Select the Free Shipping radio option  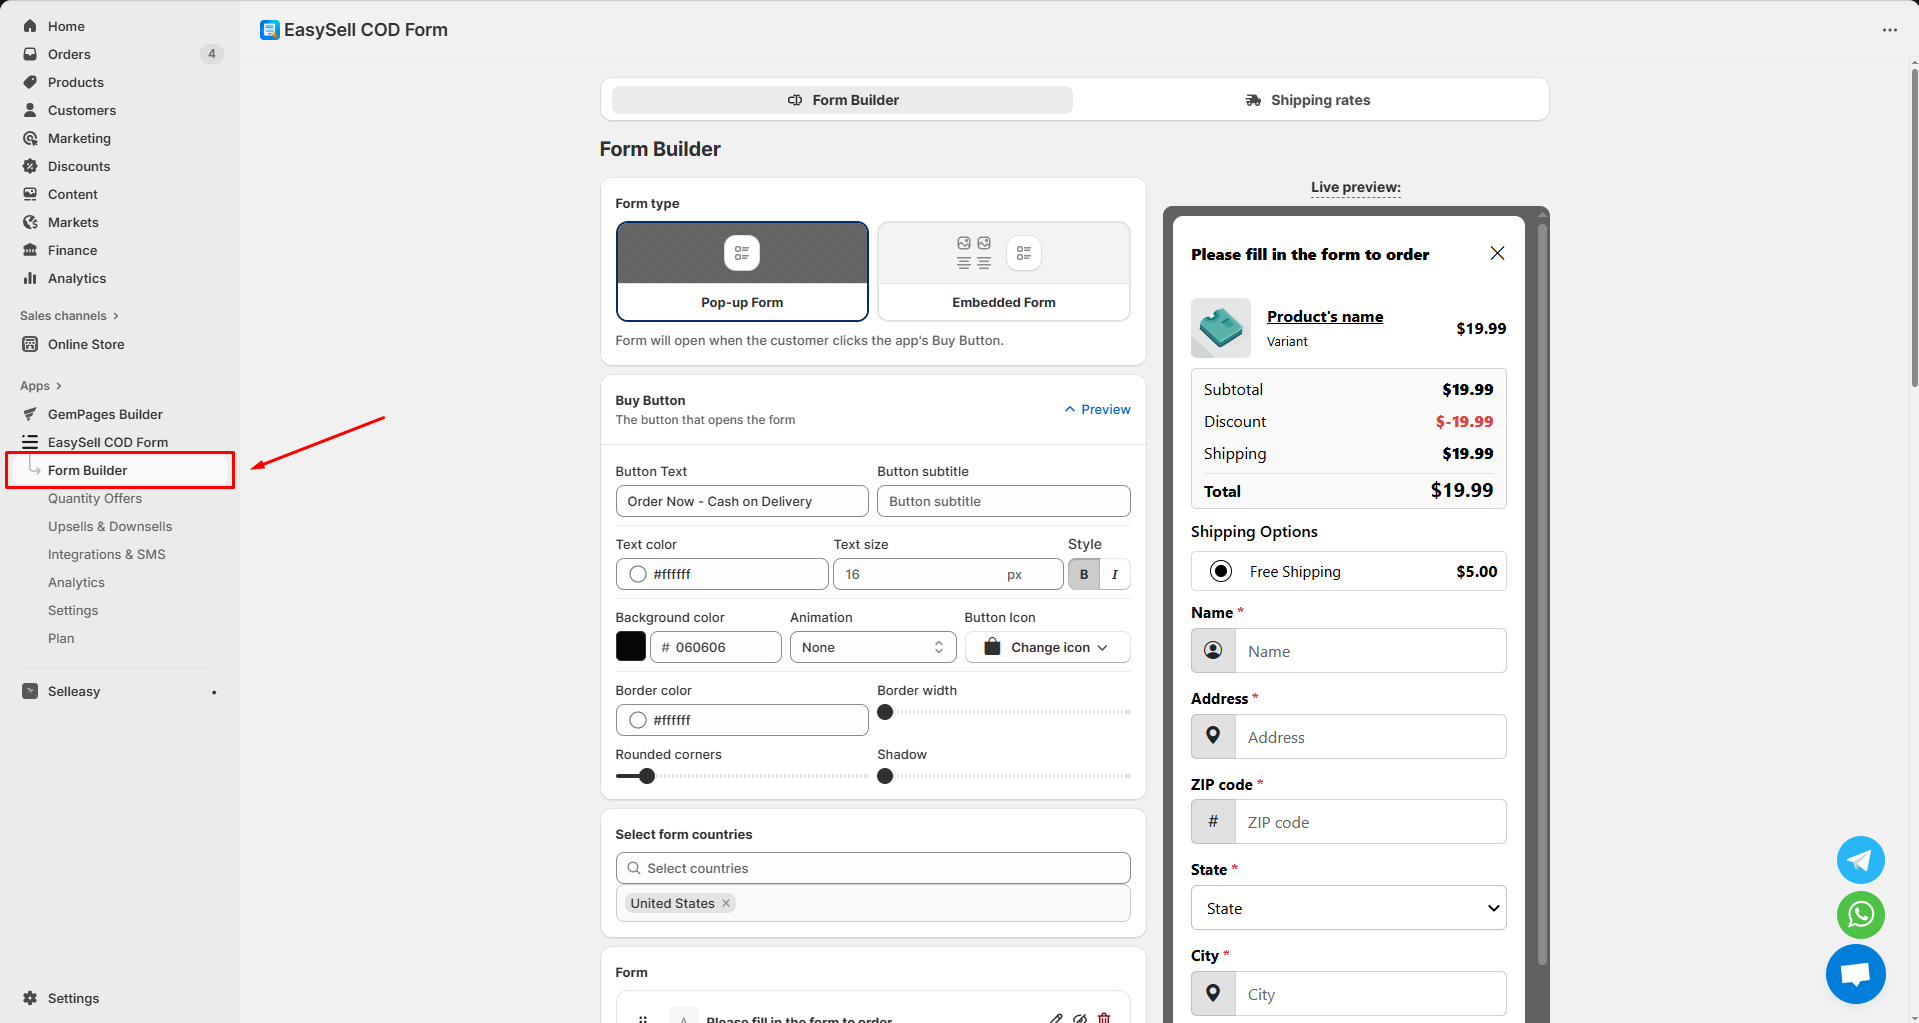click(1221, 571)
